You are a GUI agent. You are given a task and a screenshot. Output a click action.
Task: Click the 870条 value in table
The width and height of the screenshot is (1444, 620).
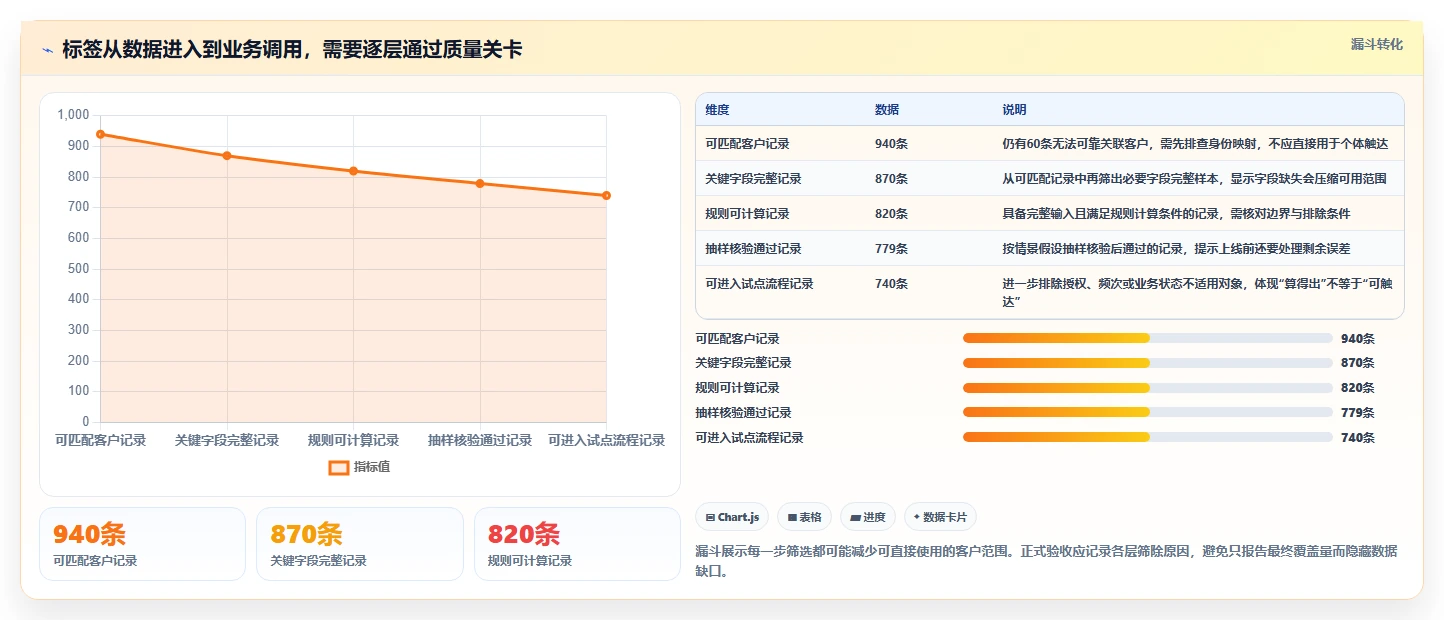pyautogui.click(x=891, y=179)
